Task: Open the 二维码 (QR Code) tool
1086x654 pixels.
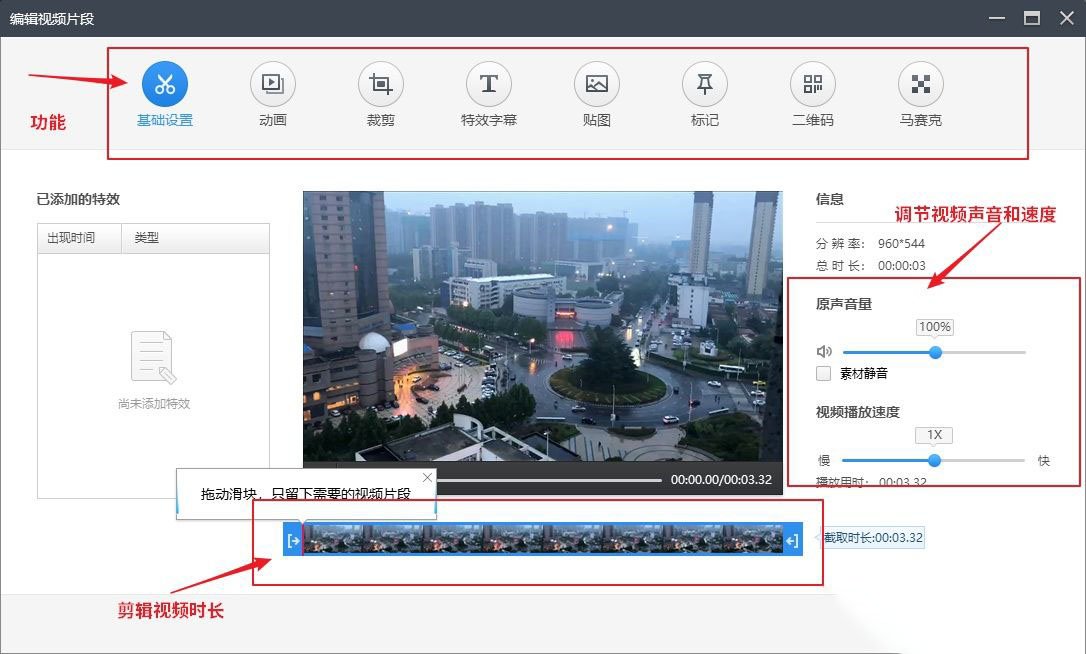Action: (812, 85)
